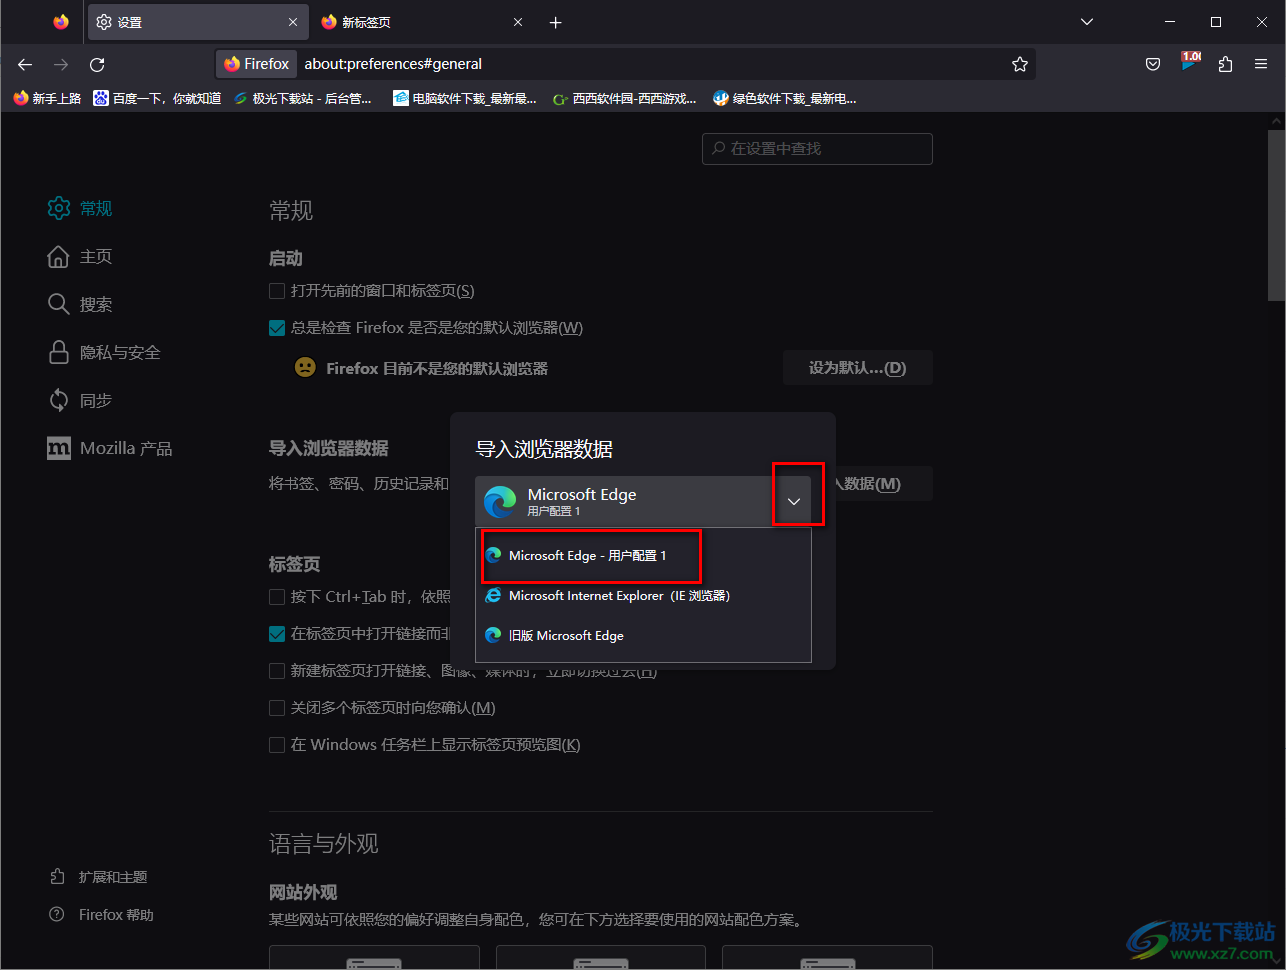
Task: Toggle 关闭多个标签页时向您确认 checkbox
Action: click(x=277, y=708)
